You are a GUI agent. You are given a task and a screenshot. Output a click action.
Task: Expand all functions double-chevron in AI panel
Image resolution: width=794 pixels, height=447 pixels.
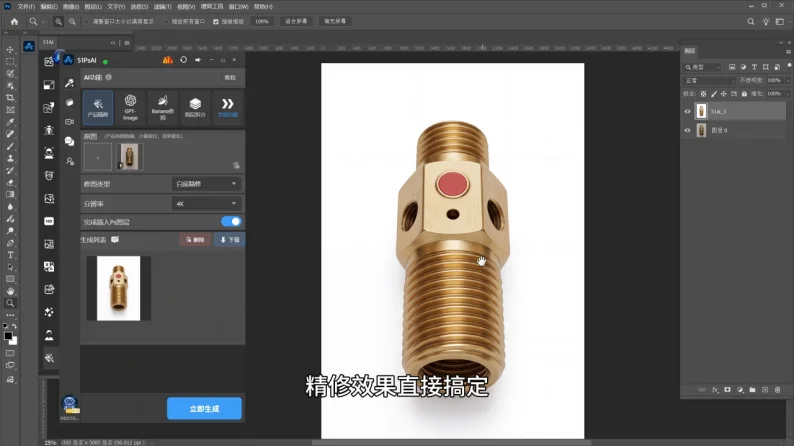[x=227, y=107]
